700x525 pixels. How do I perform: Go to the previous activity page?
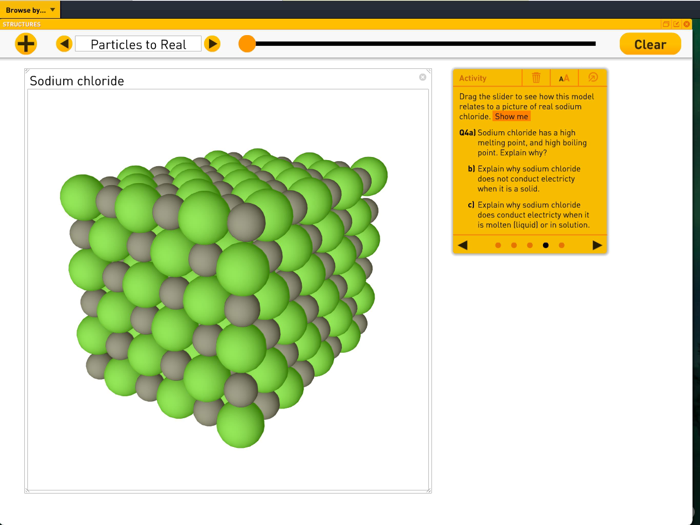(463, 245)
